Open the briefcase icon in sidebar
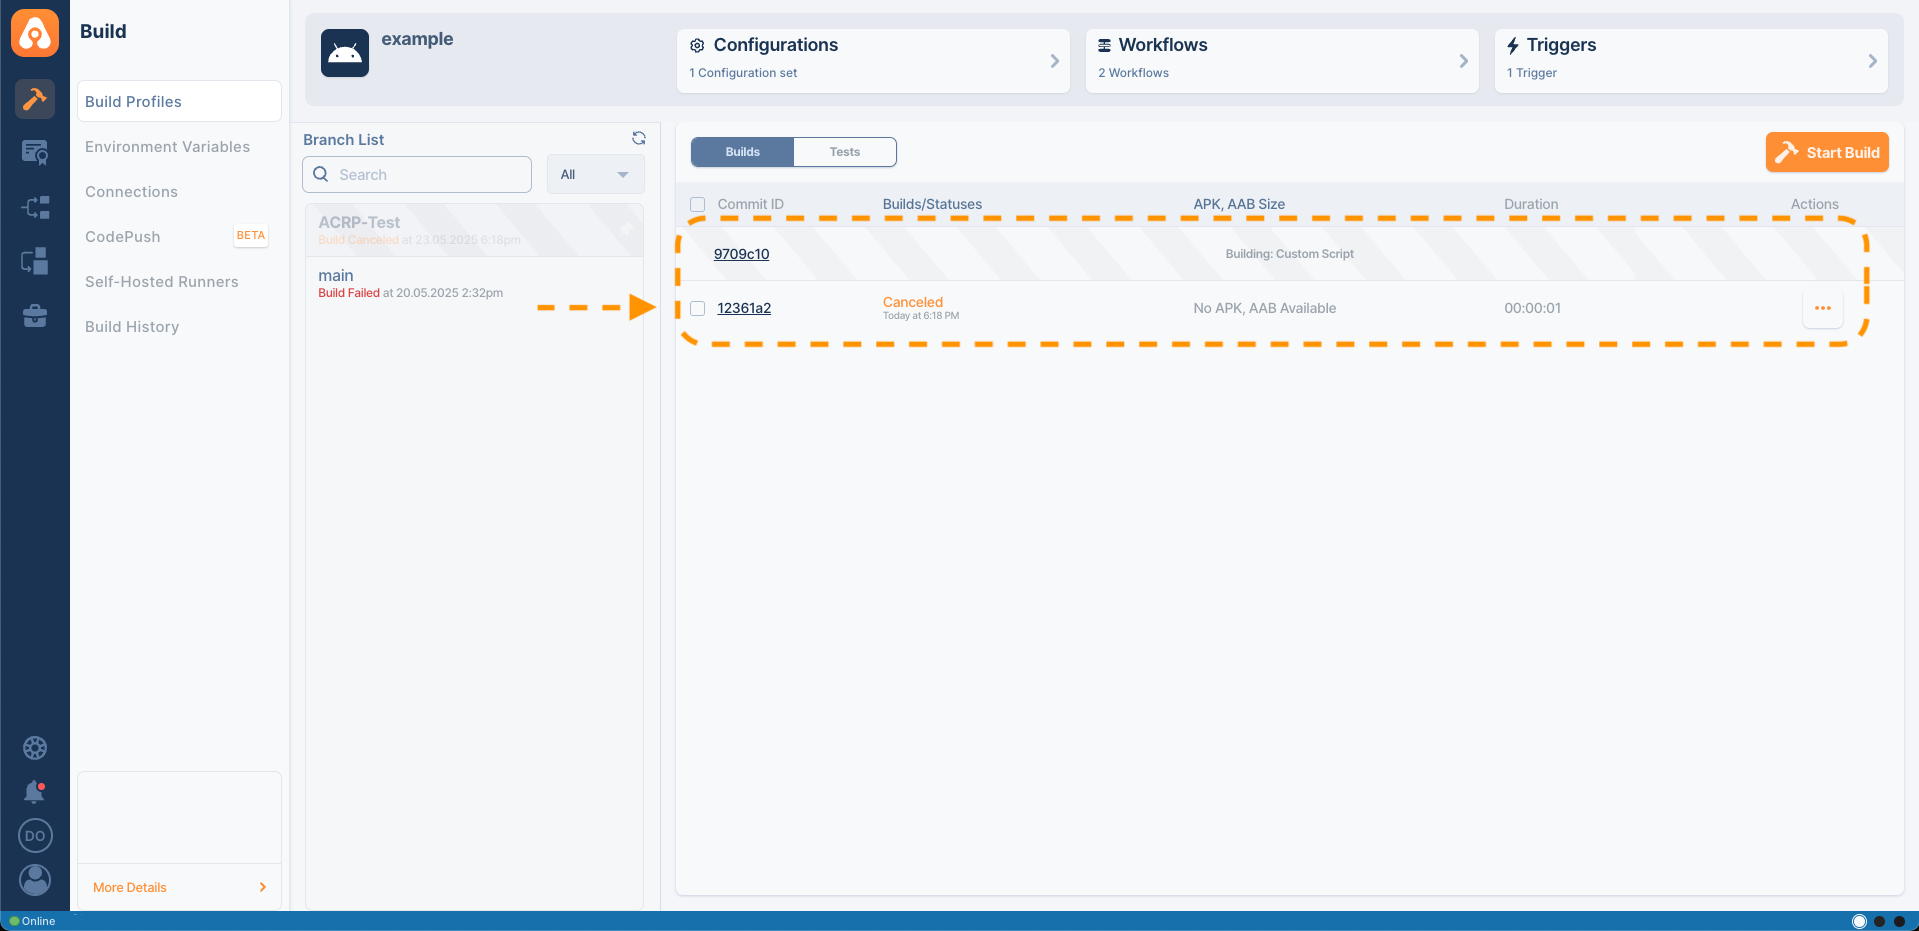1919x931 pixels. [35, 316]
